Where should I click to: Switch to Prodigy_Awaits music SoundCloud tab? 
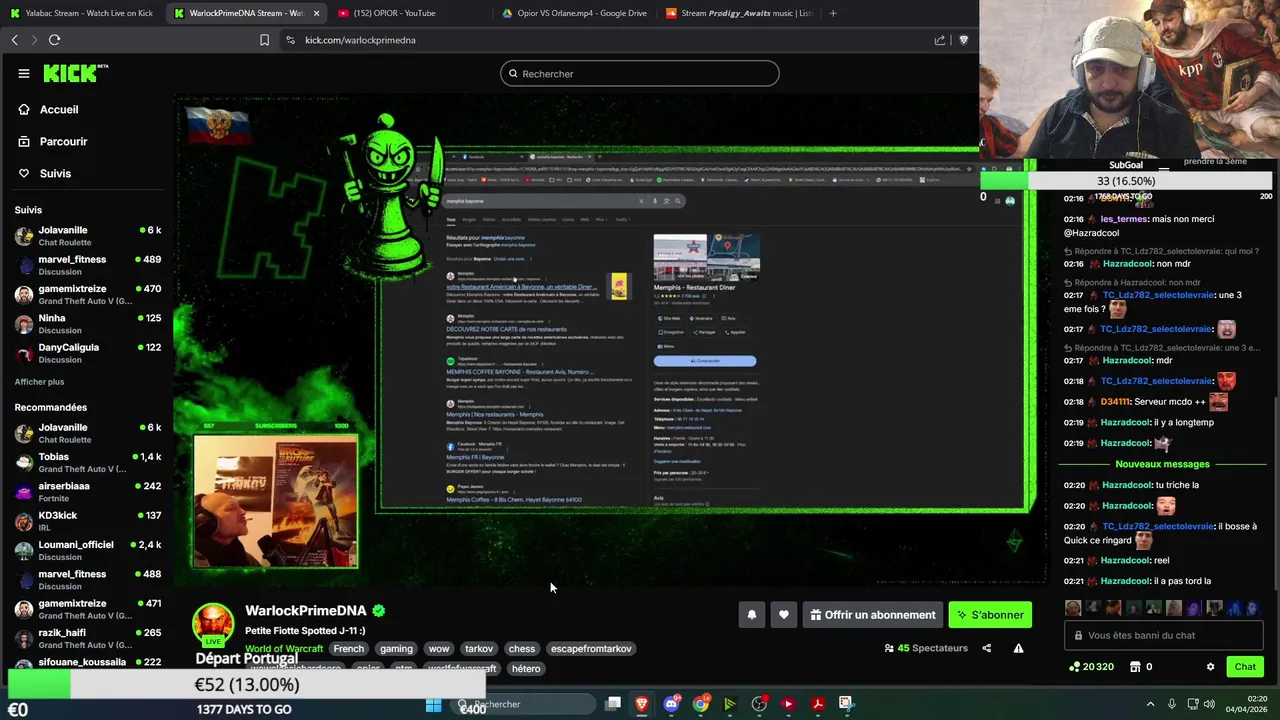click(x=739, y=13)
